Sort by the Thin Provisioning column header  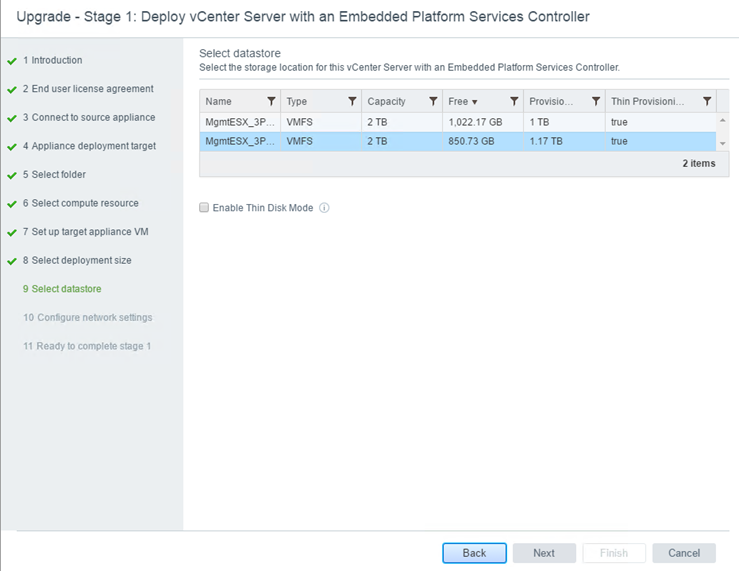(x=647, y=101)
